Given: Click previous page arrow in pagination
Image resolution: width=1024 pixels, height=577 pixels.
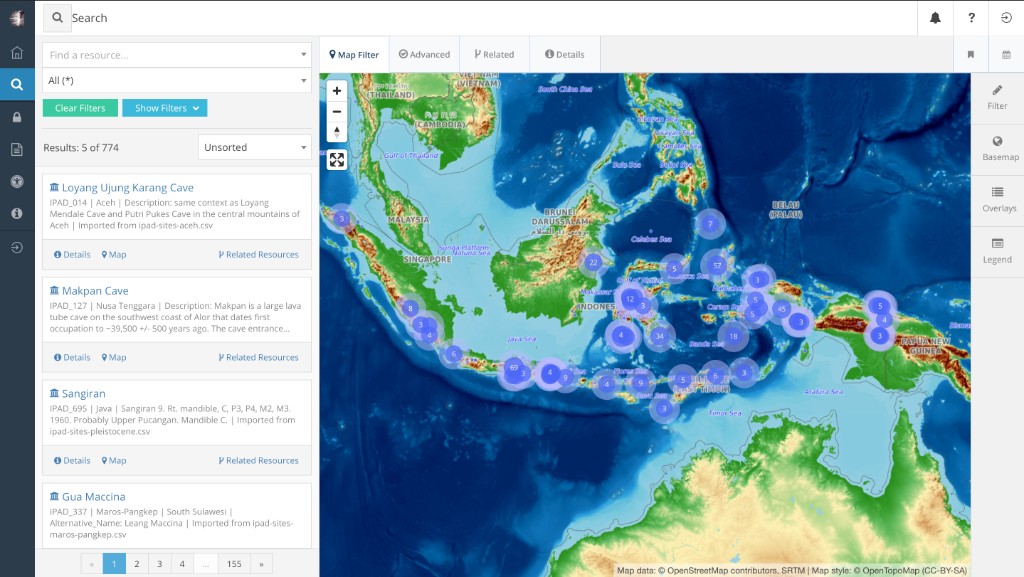Looking at the screenshot, I should [x=91, y=564].
